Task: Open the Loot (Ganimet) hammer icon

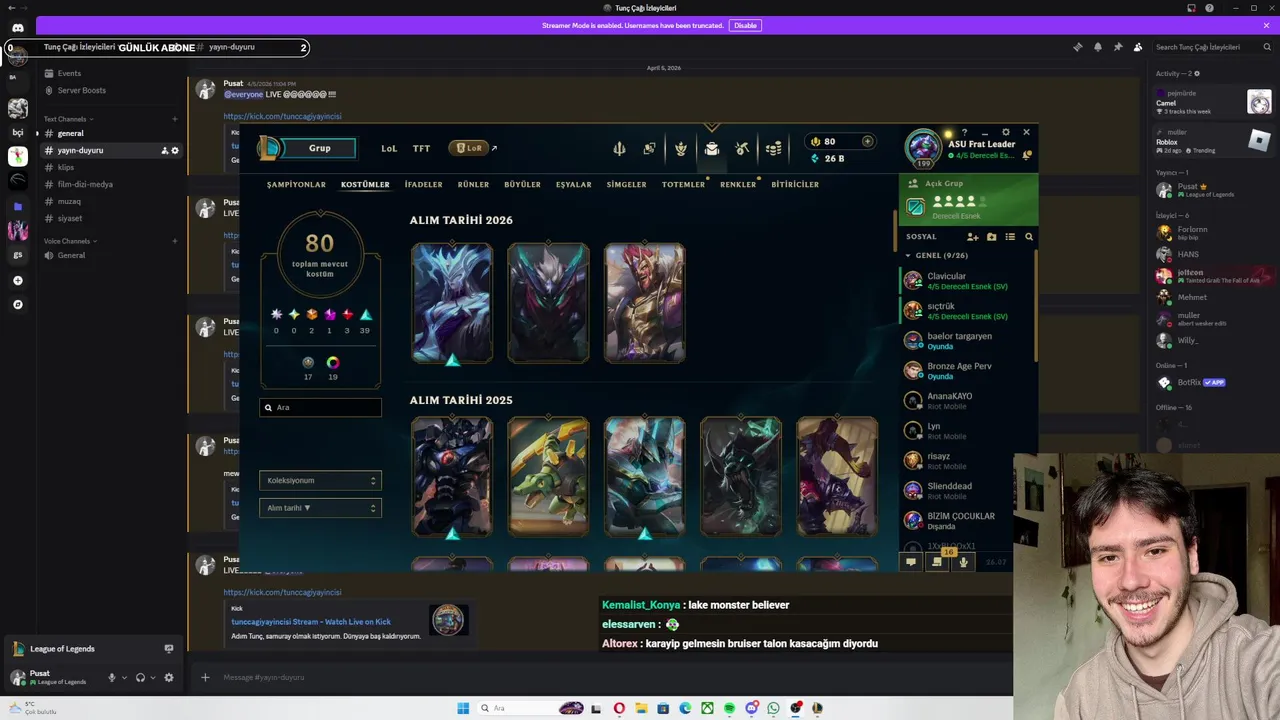Action: 742,148
